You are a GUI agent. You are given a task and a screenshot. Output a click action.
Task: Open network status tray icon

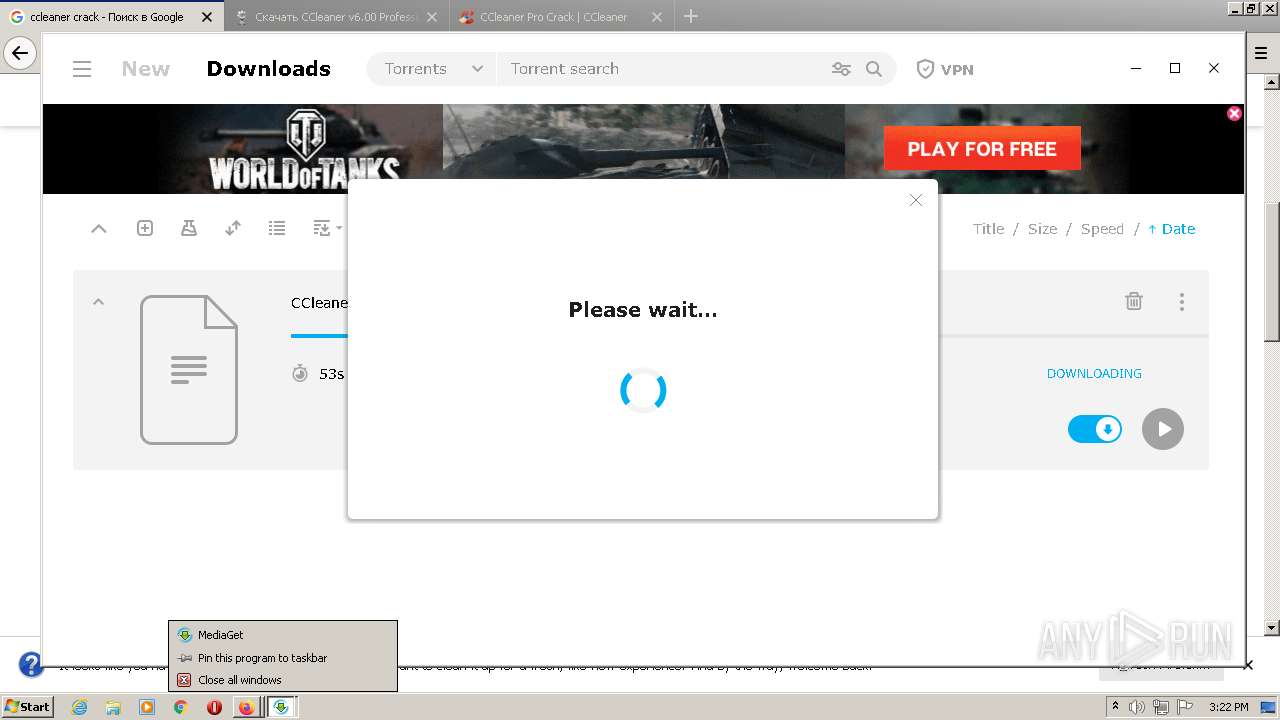[x=1161, y=707]
